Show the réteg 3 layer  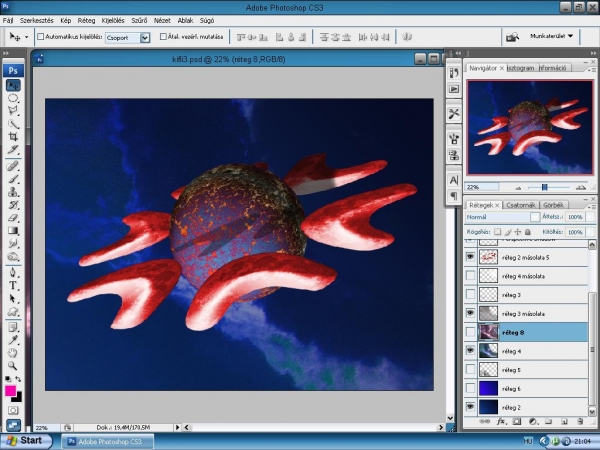point(470,294)
